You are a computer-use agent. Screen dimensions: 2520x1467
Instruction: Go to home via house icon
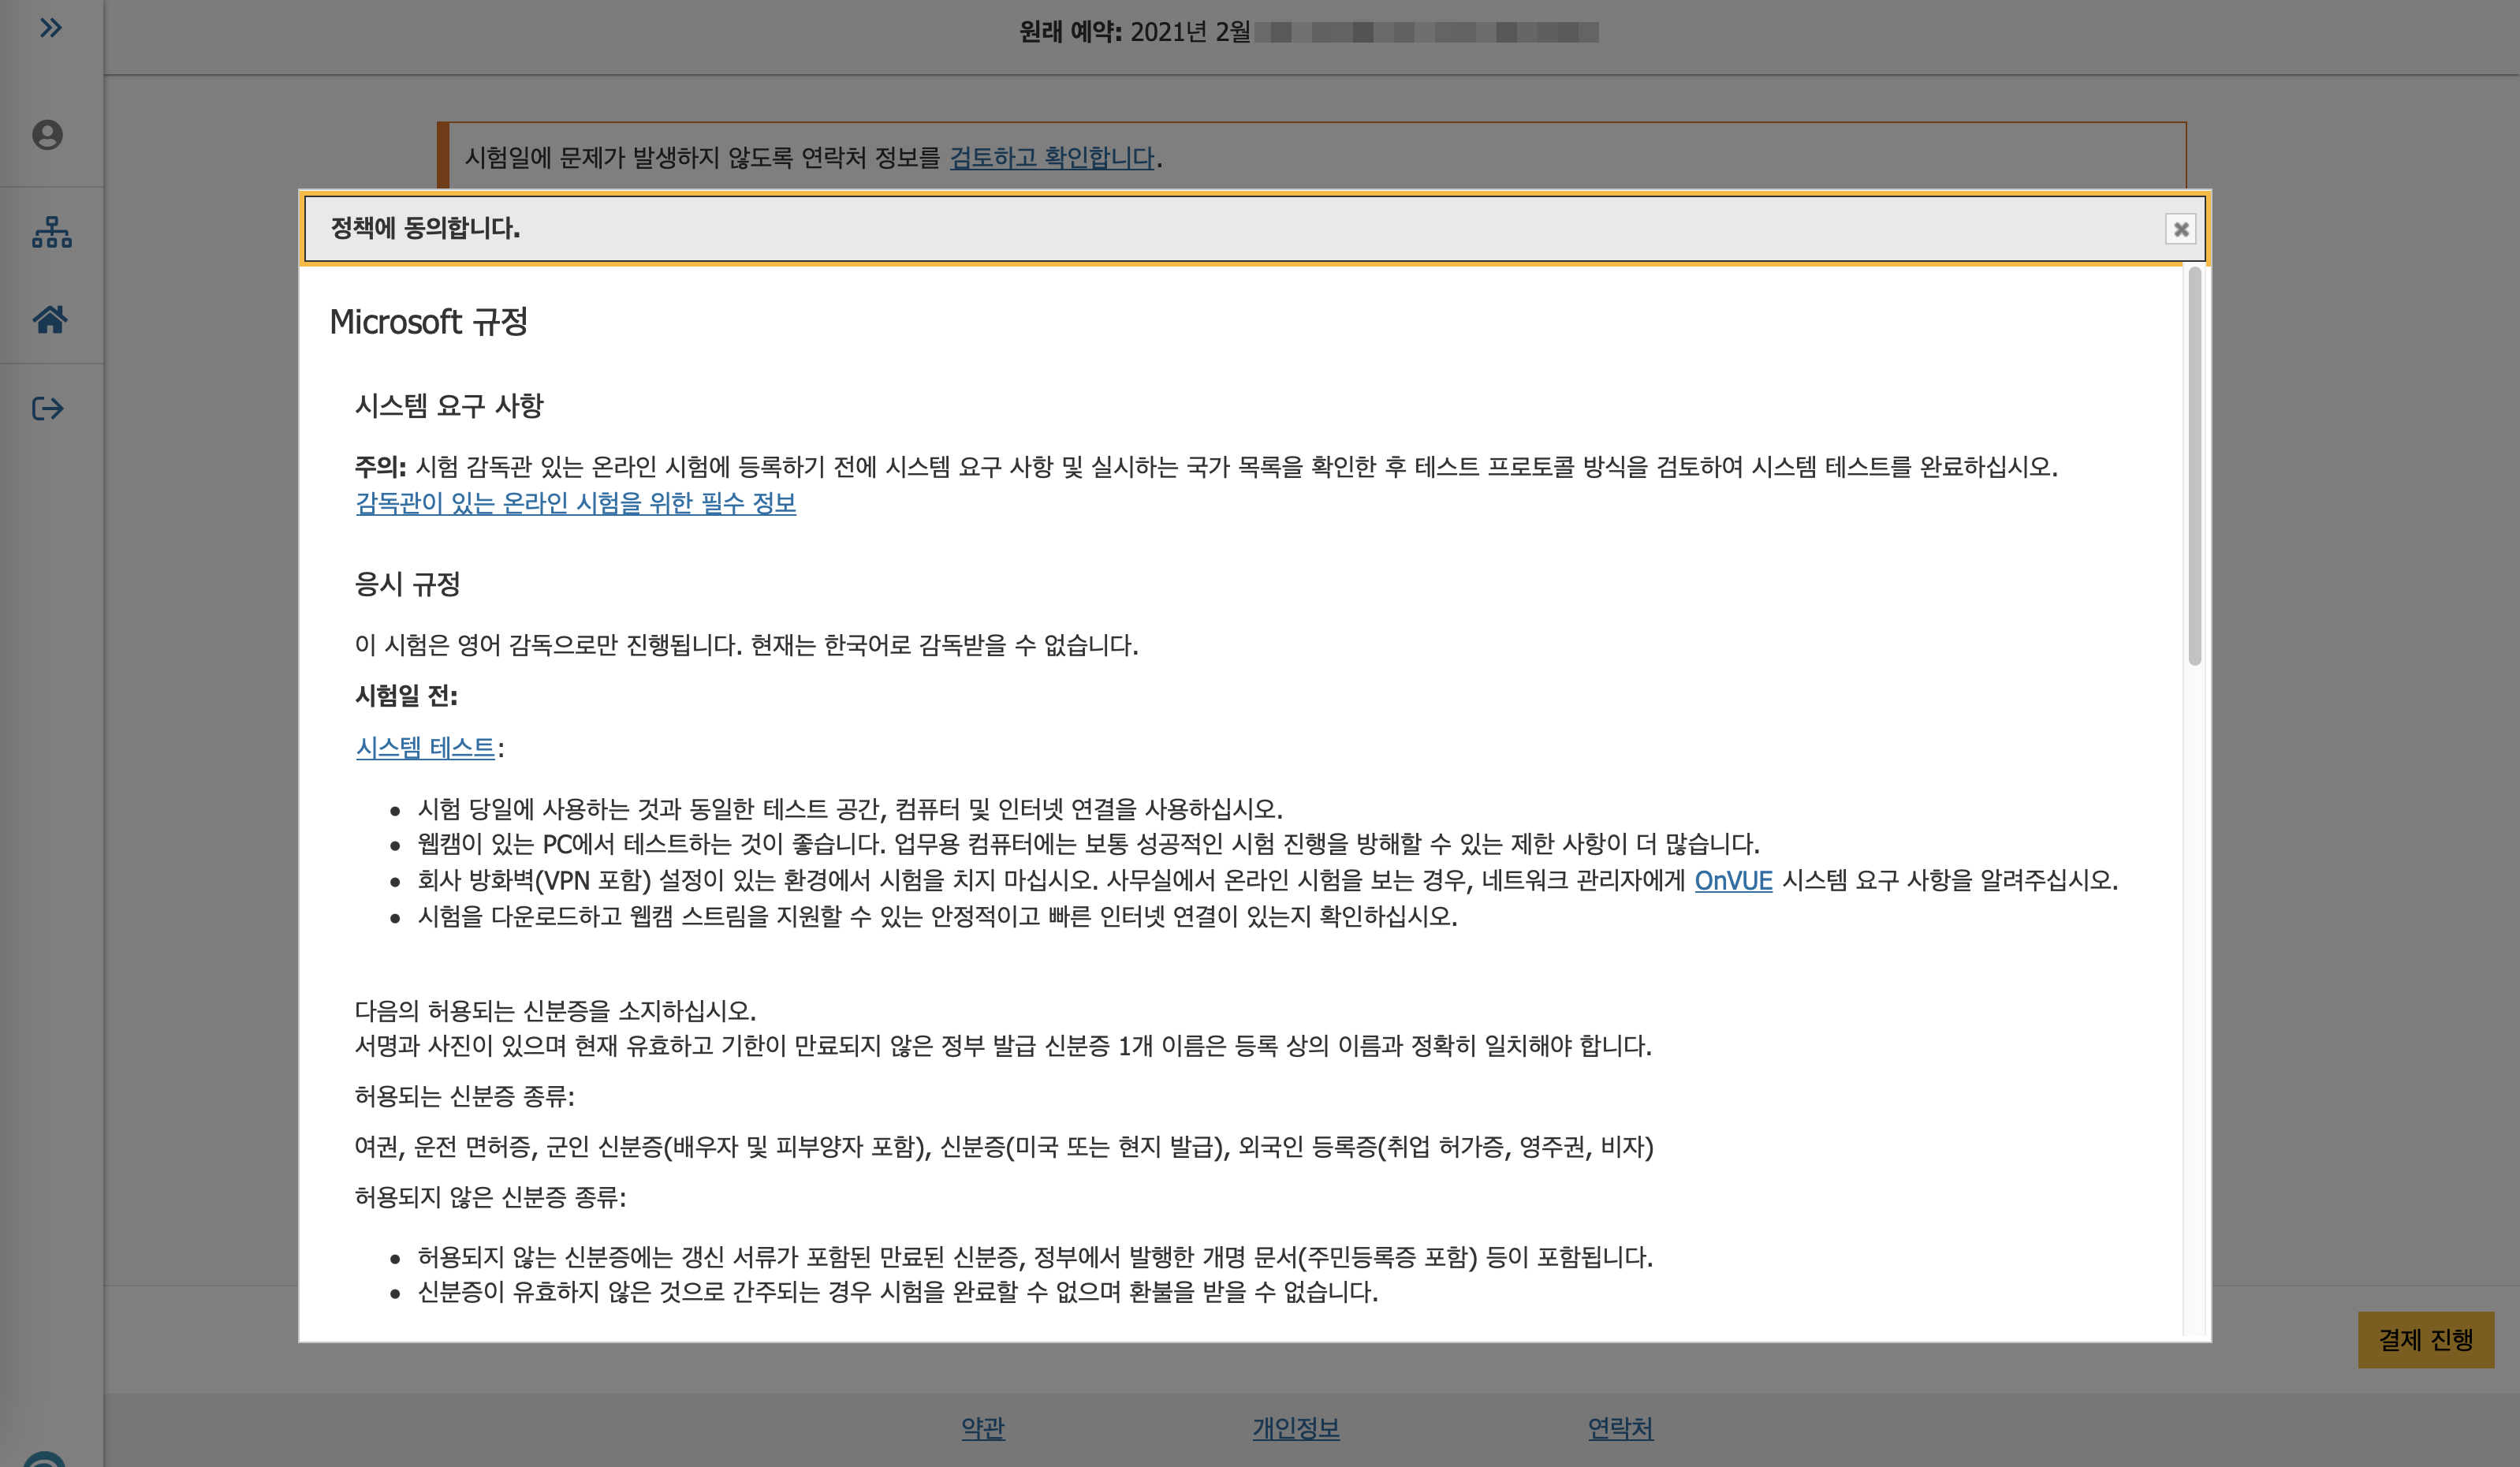click(x=50, y=319)
